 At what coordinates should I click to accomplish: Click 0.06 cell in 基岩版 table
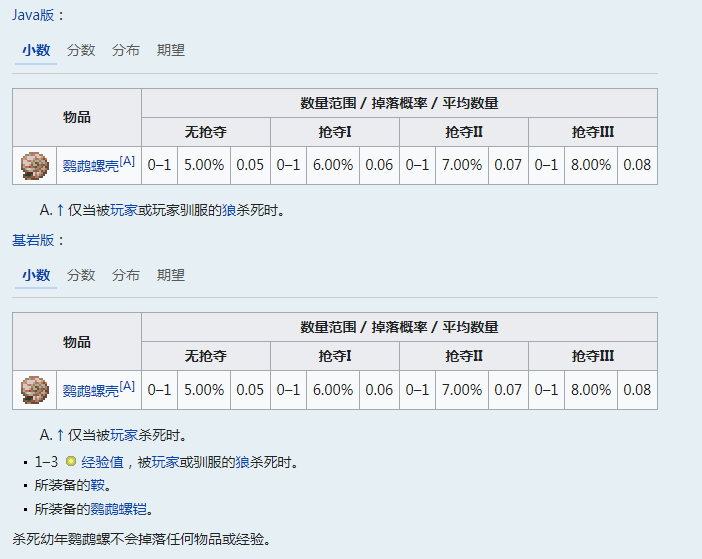pos(379,390)
